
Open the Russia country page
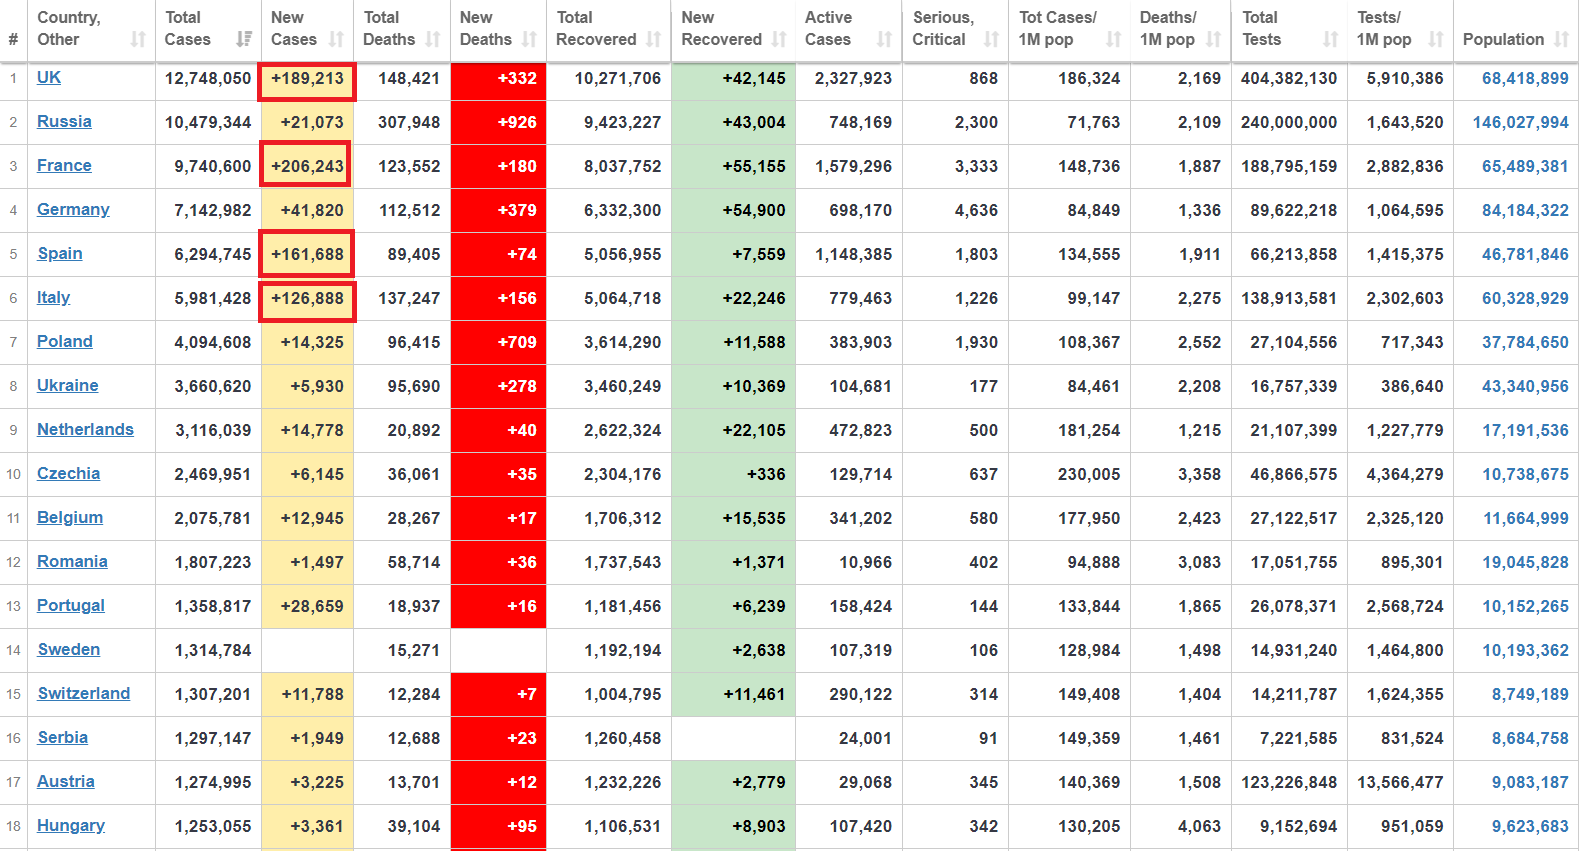pos(64,121)
